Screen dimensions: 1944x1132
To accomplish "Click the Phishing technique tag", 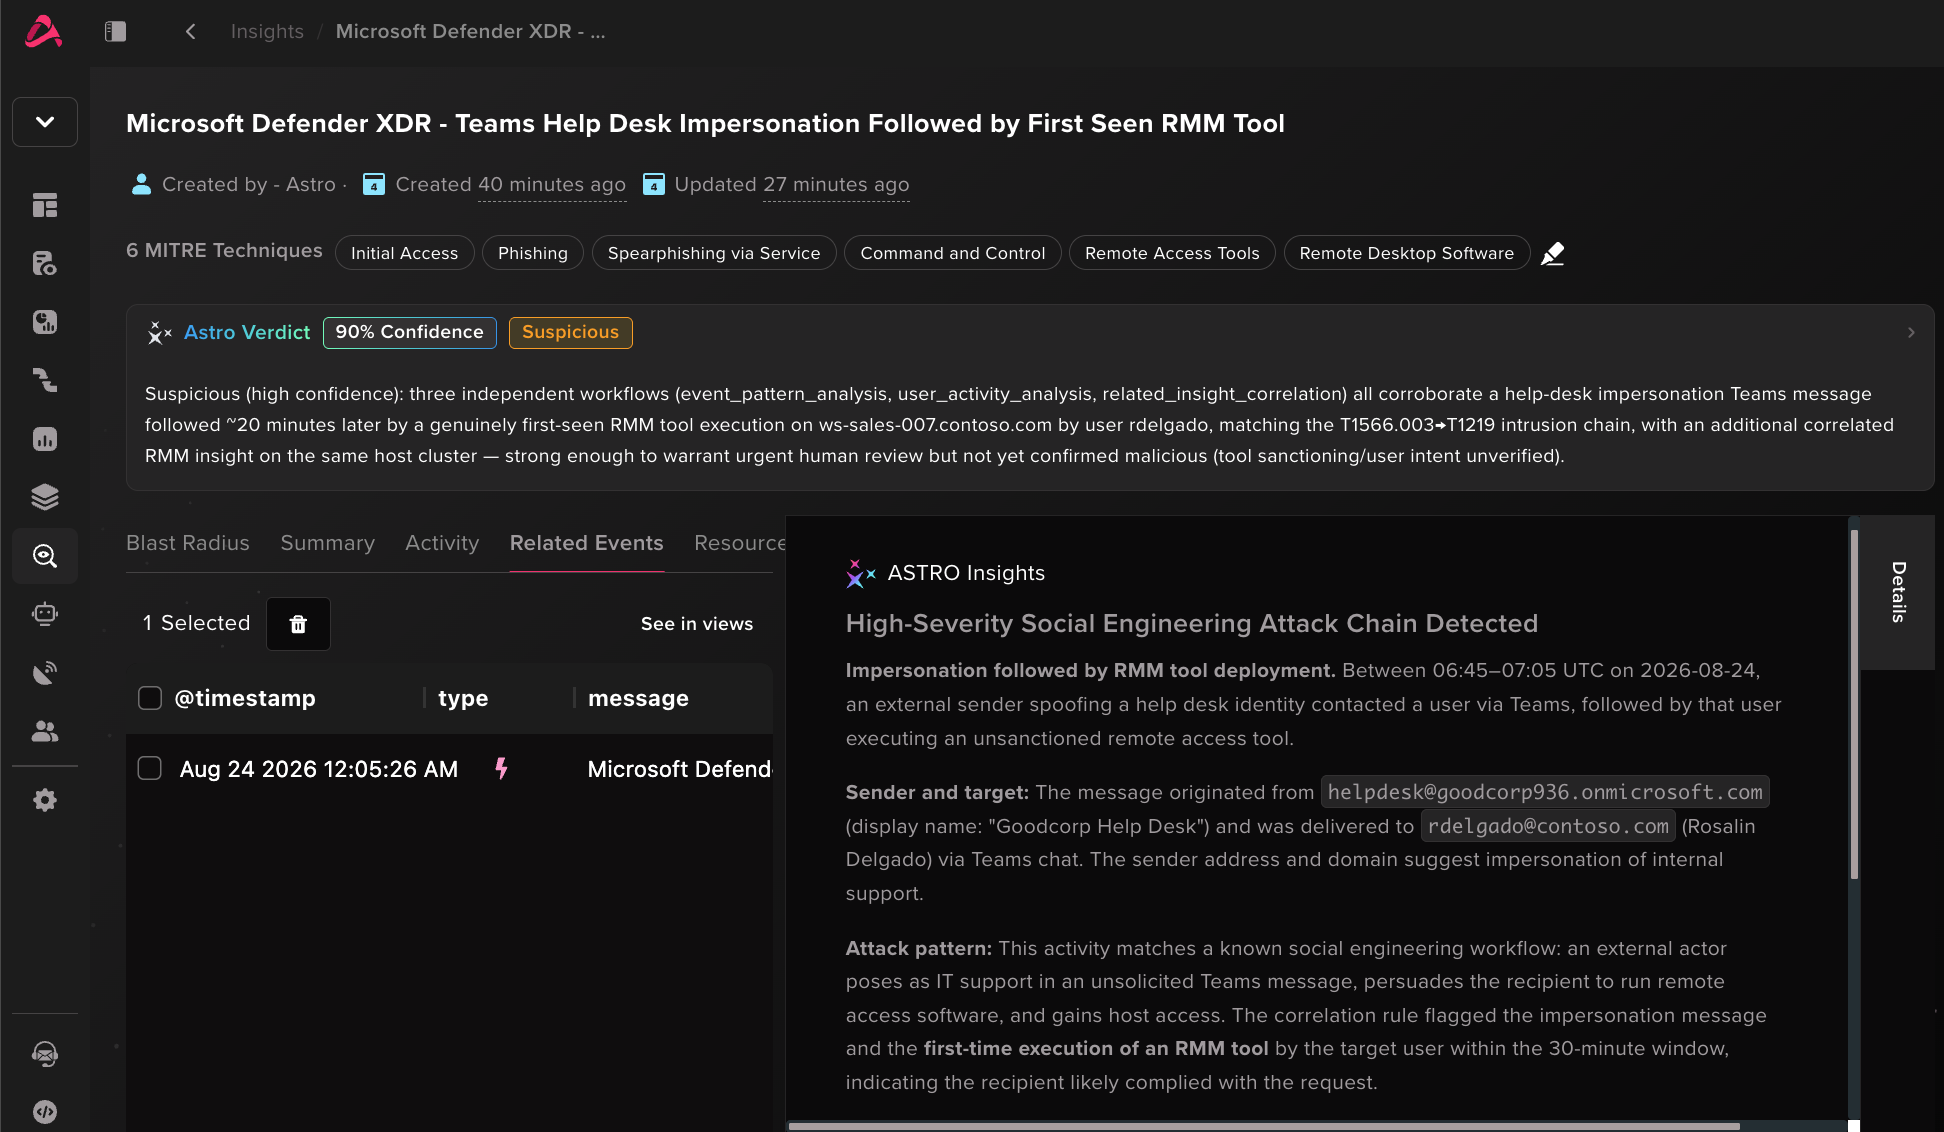I will click(x=533, y=253).
